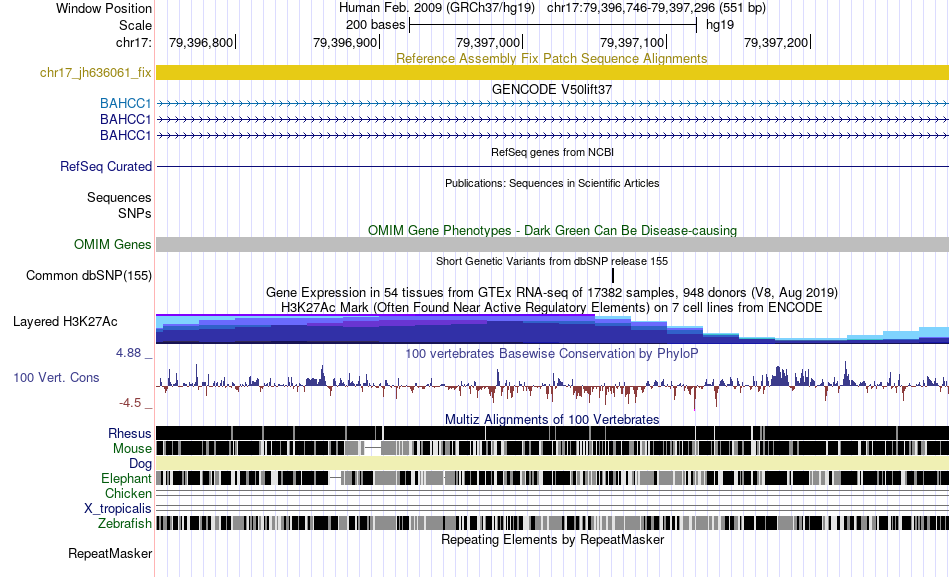Click the 79,397,000 ruler position
Screen dimensions: 950x577
pos(488,42)
